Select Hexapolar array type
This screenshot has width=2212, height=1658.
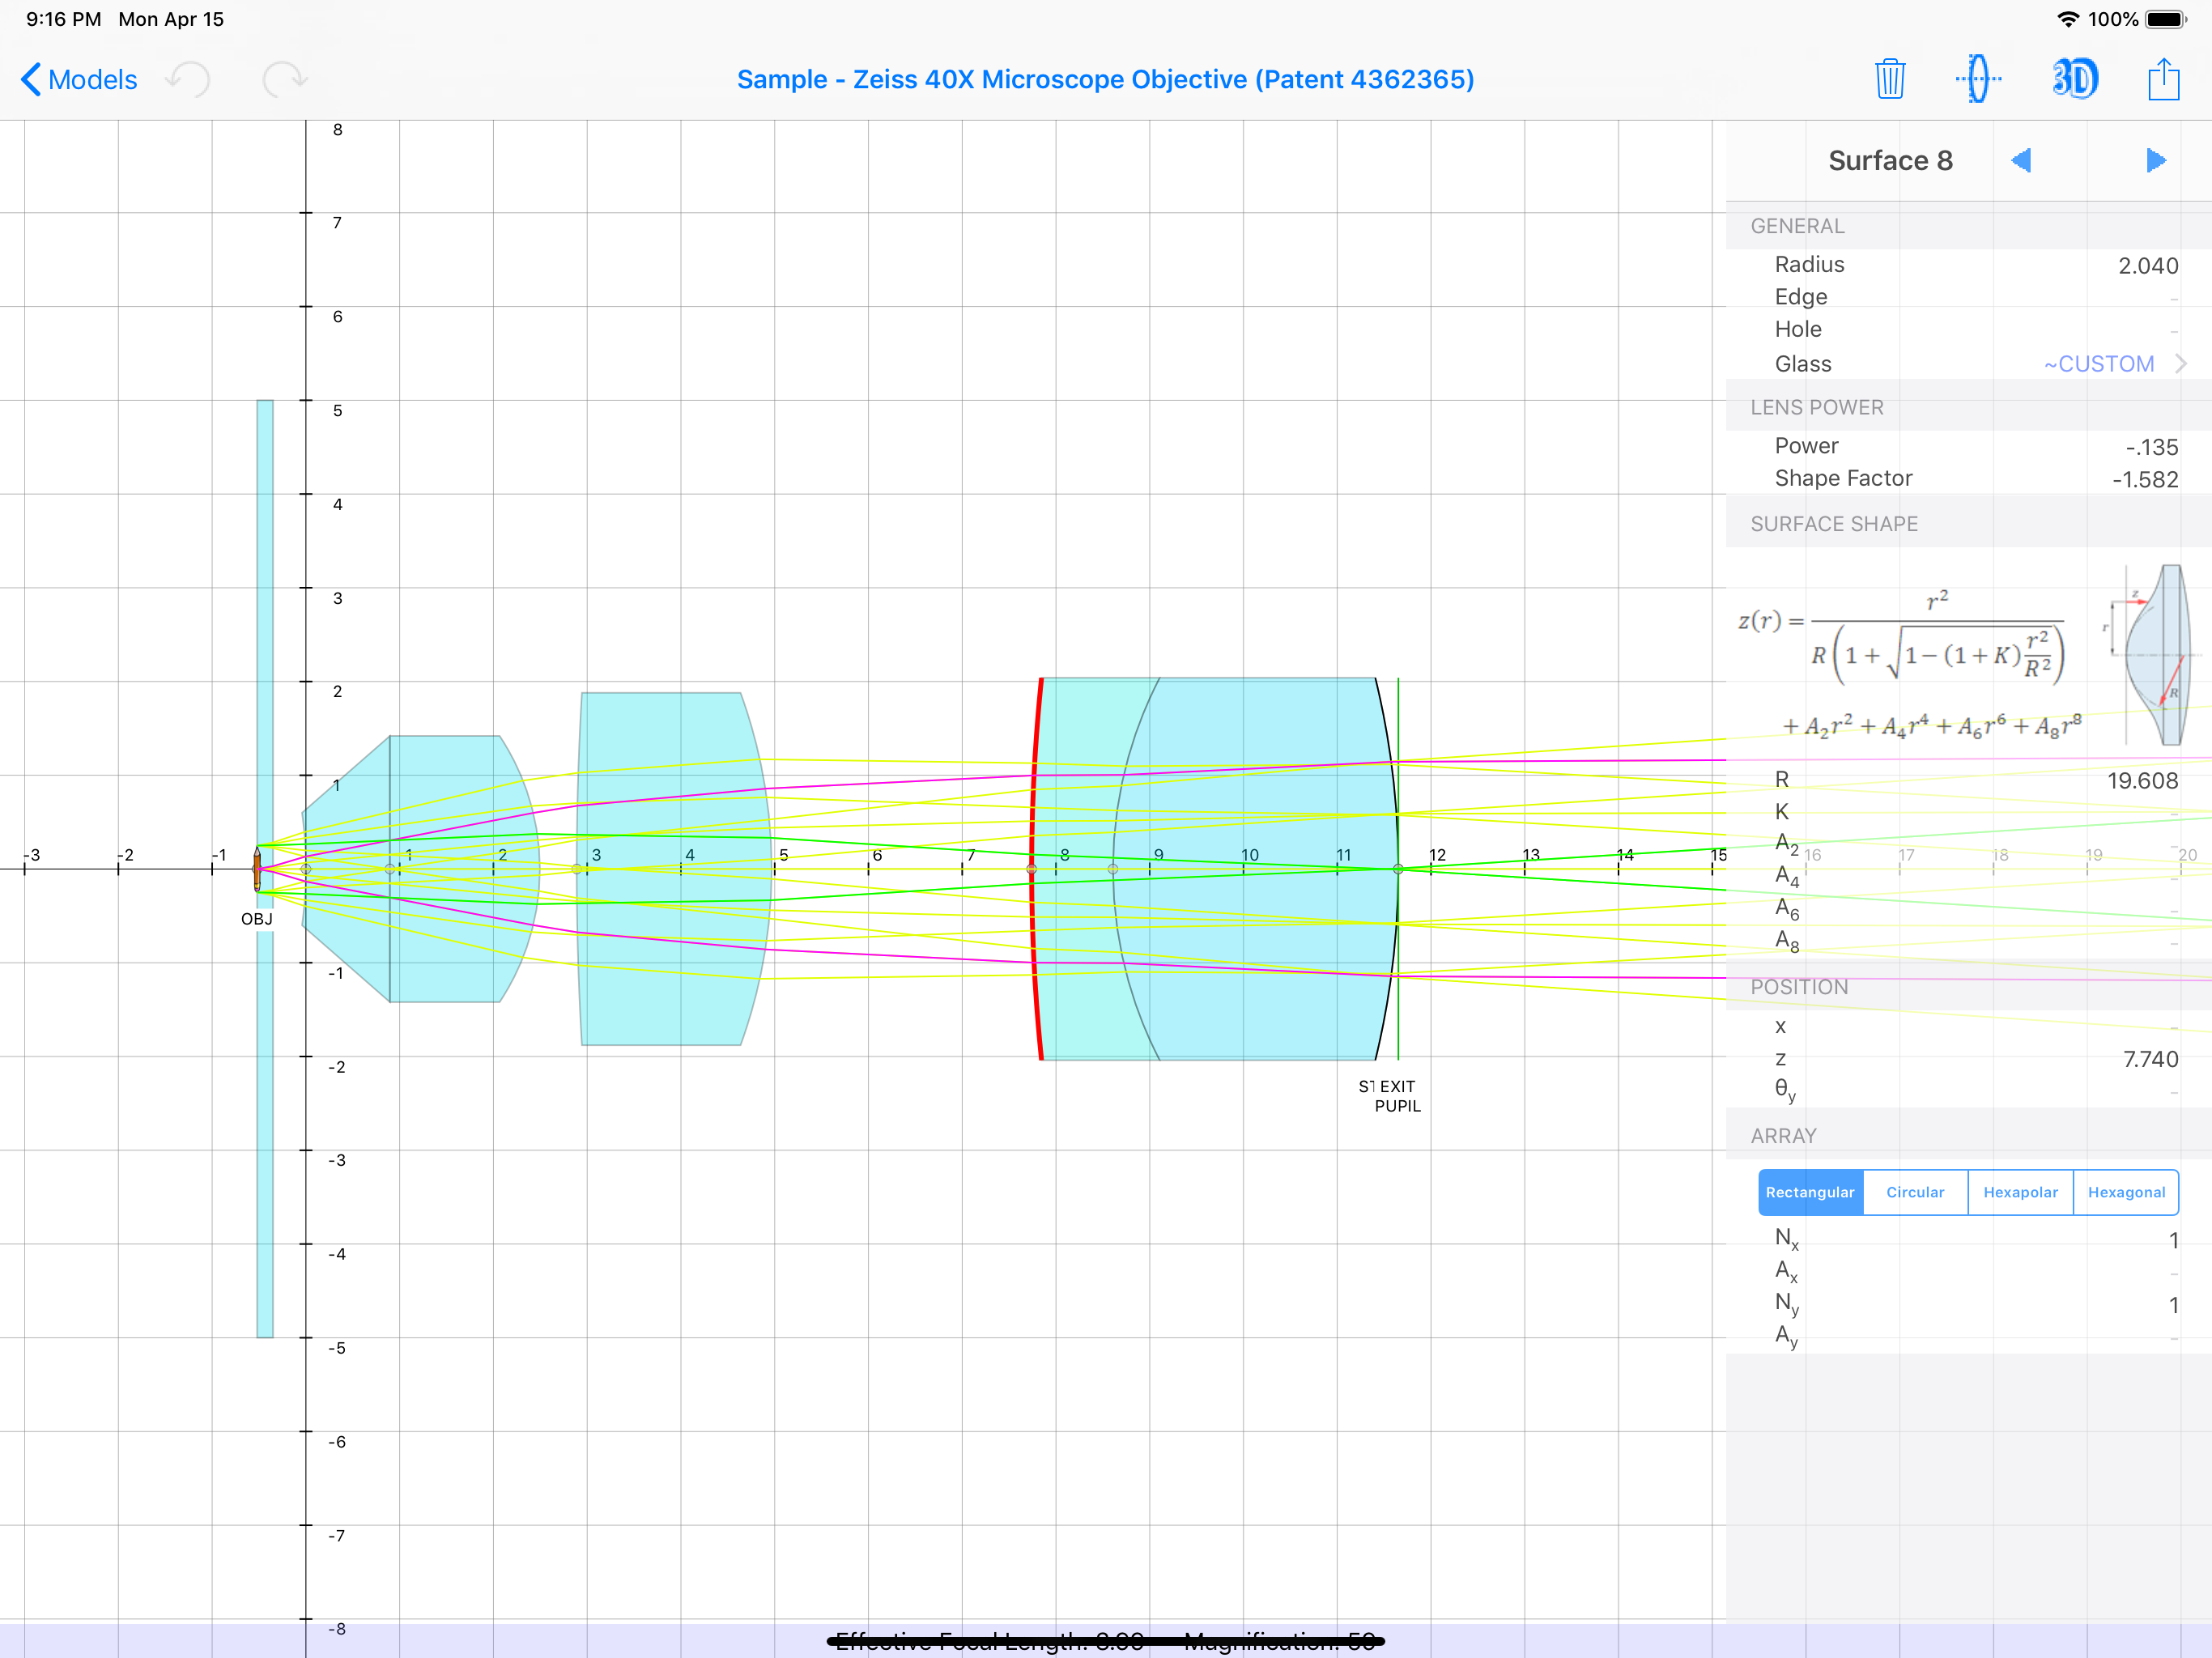point(2020,1192)
